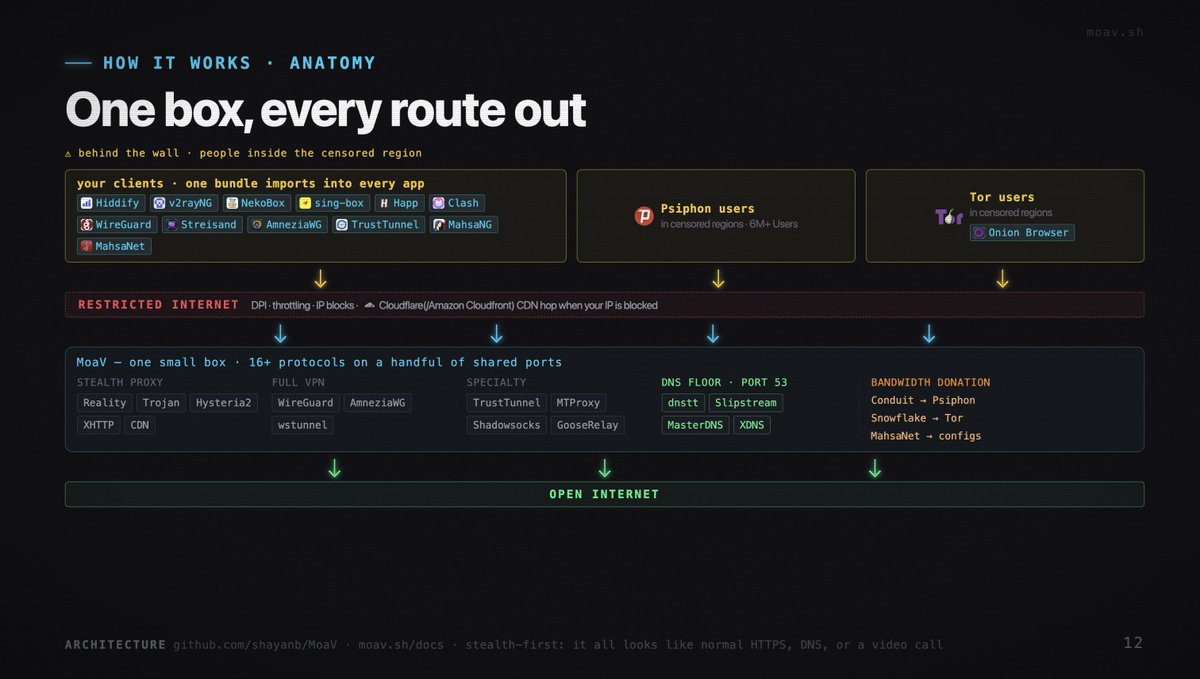Click the v2rayNG app icon
Image resolution: width=1200 pixels, height=679 pixels.
click(x=159, y=203)
